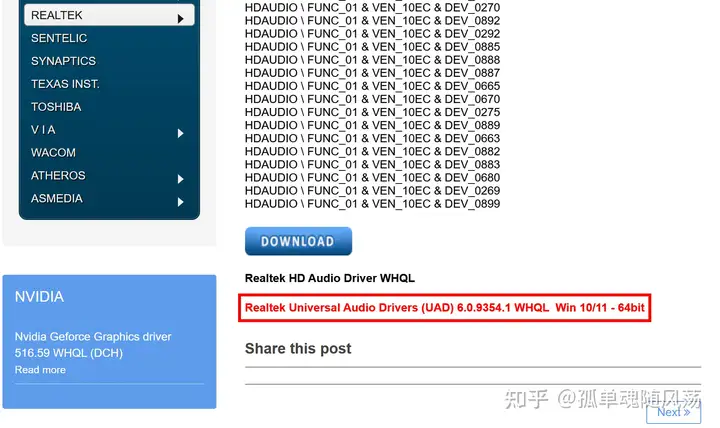720x428 pixels.
Task: Open Realtek Universal Audio Drivers UAD link
Action: (444, 308)
